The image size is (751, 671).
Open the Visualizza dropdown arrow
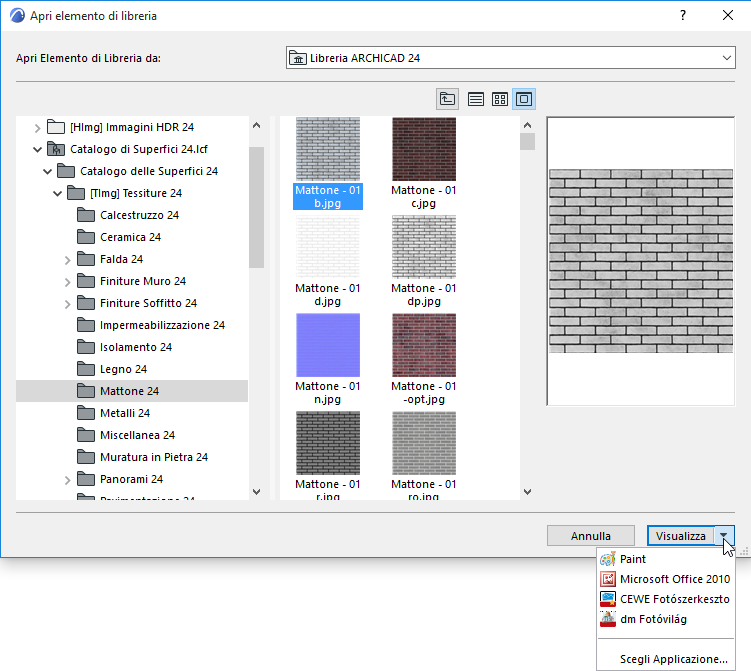(x=724, y=536)
